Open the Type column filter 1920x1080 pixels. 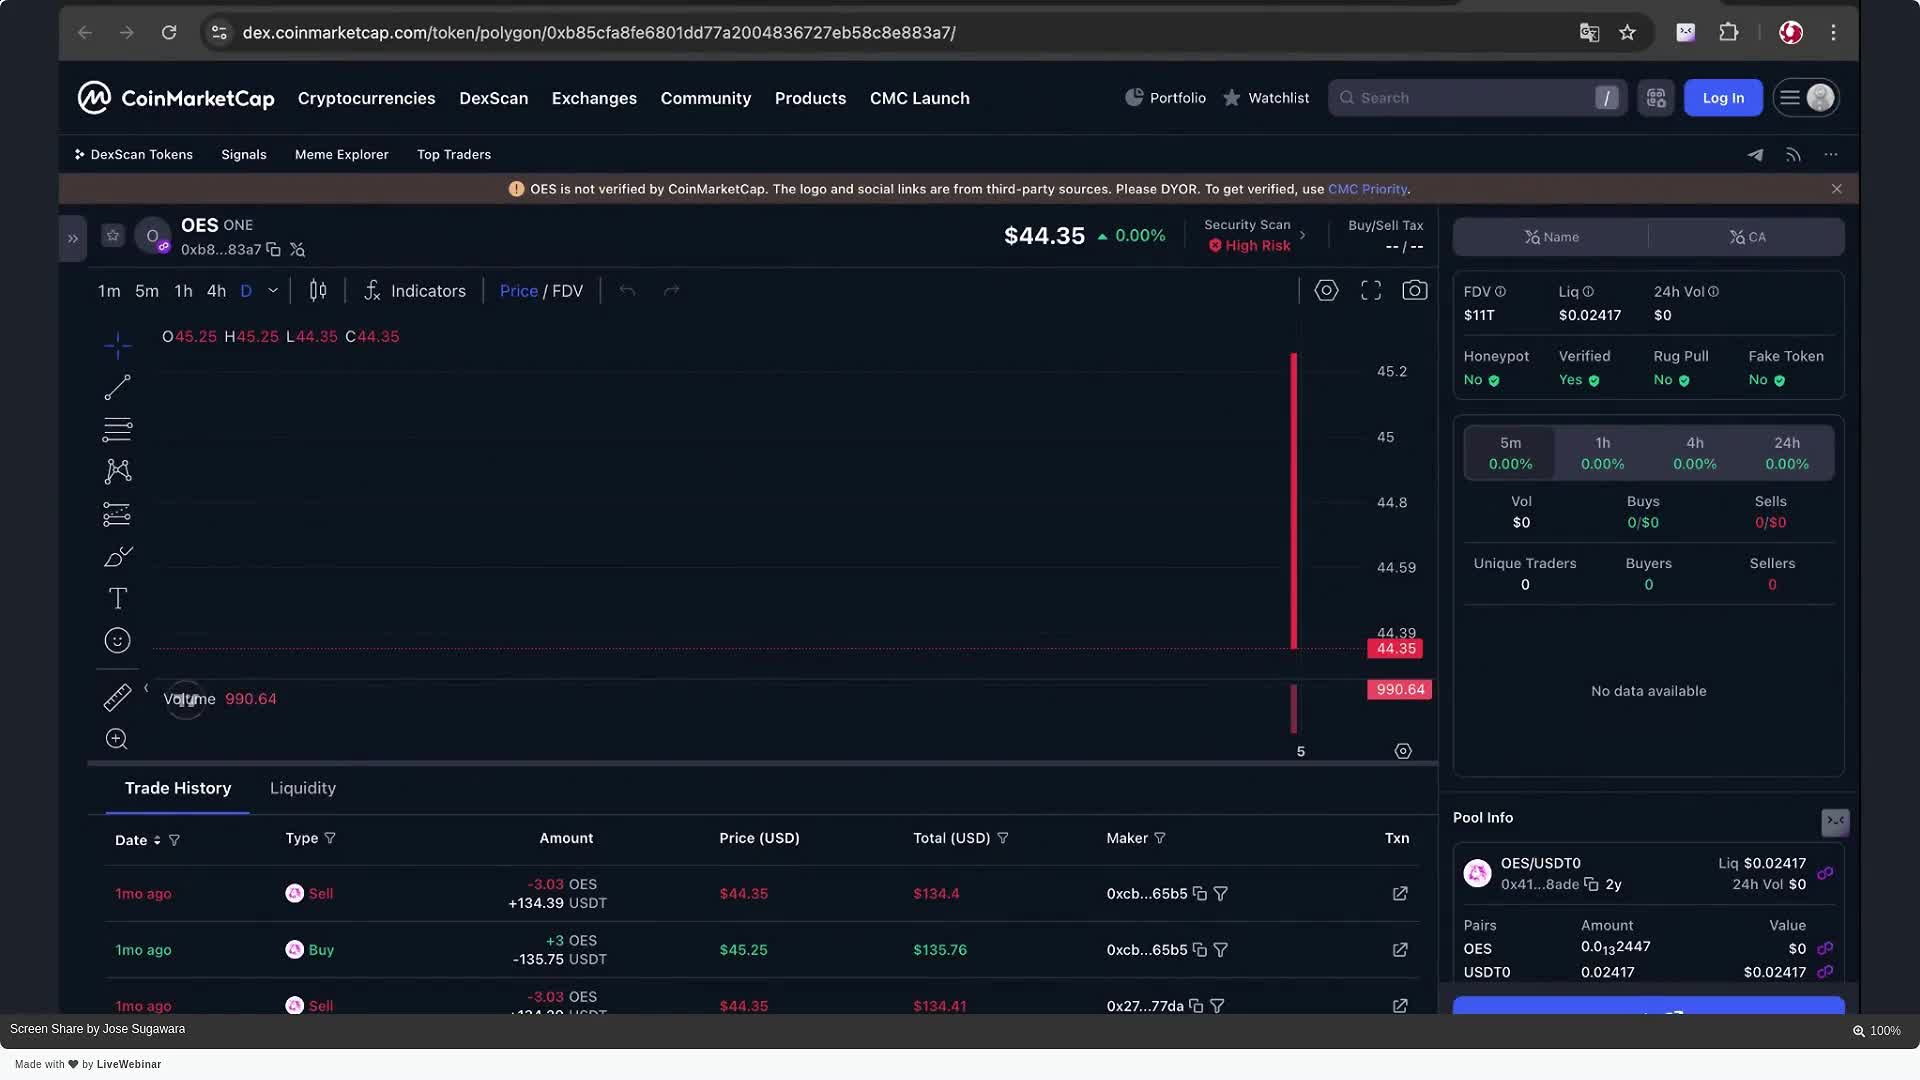[x=330, y=838]
